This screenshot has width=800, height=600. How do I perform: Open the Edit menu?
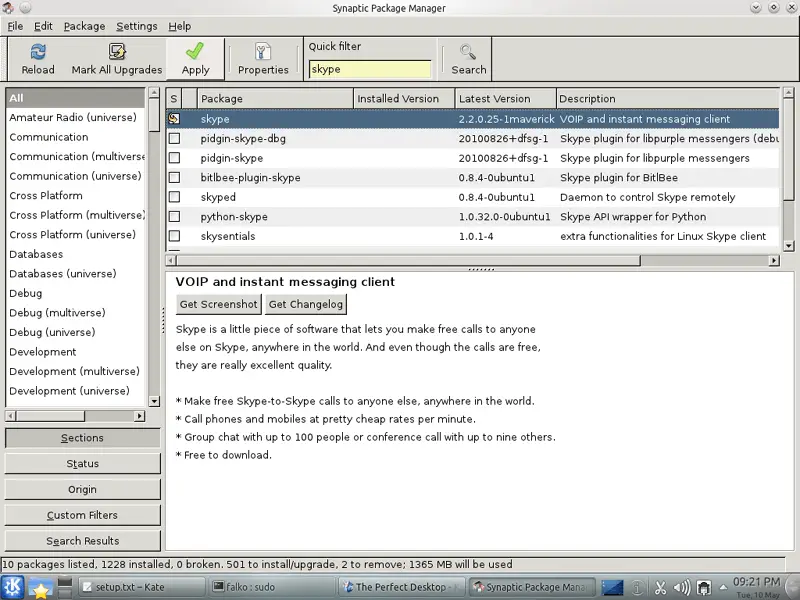43,26
